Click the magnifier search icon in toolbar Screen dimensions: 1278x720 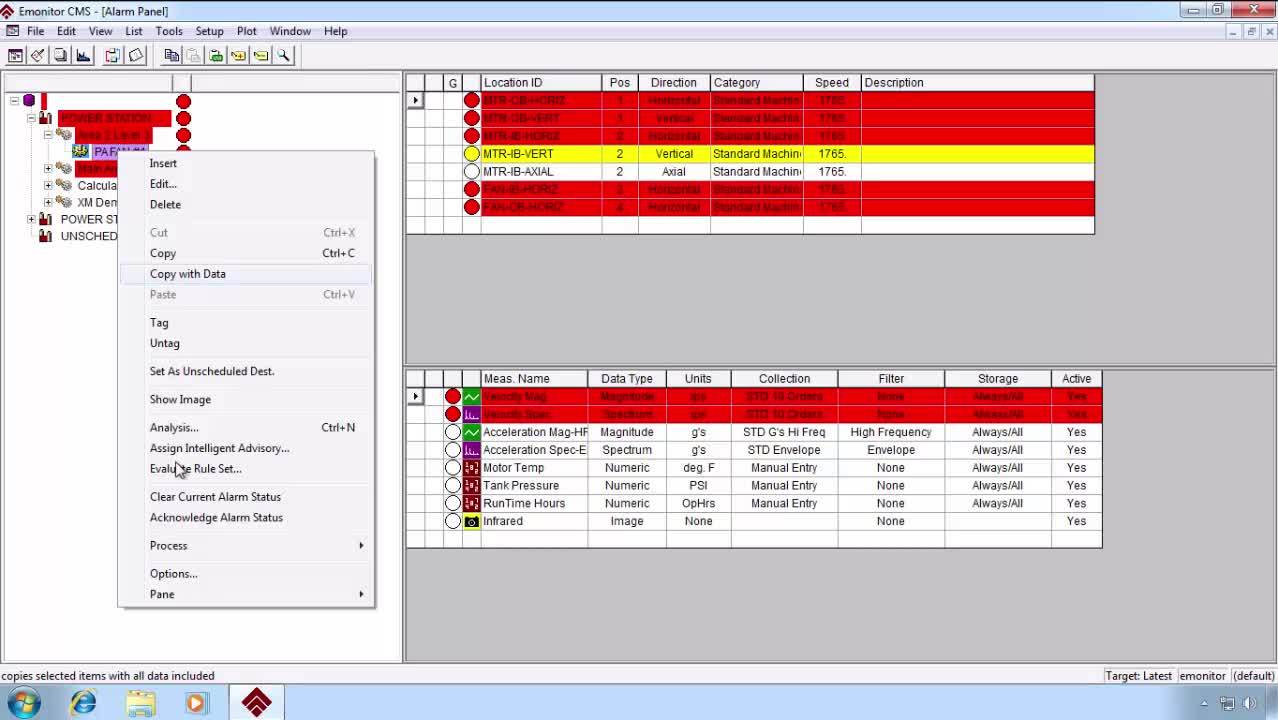coord(284,56)
